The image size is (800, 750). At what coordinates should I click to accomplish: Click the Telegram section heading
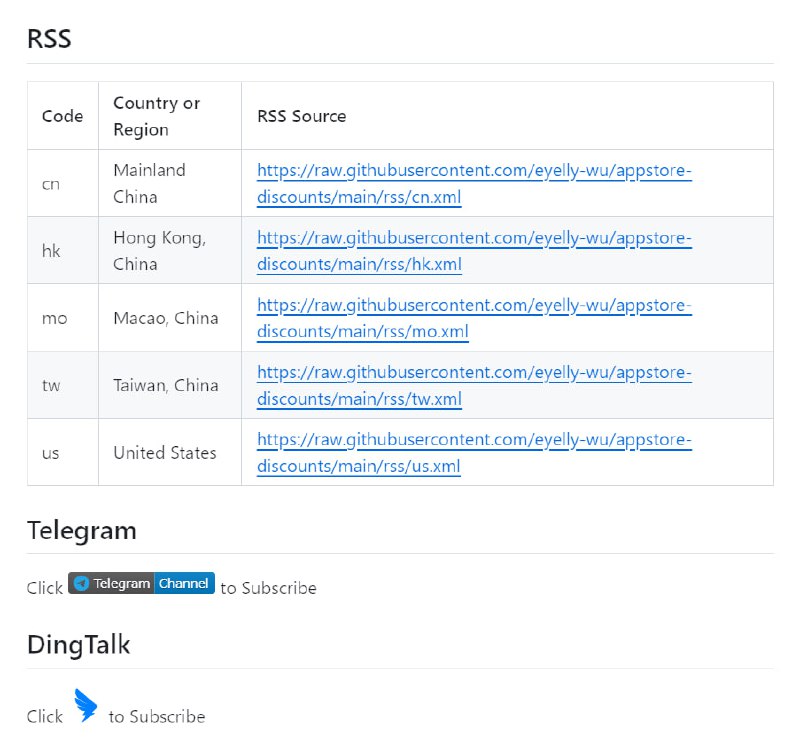82,531
